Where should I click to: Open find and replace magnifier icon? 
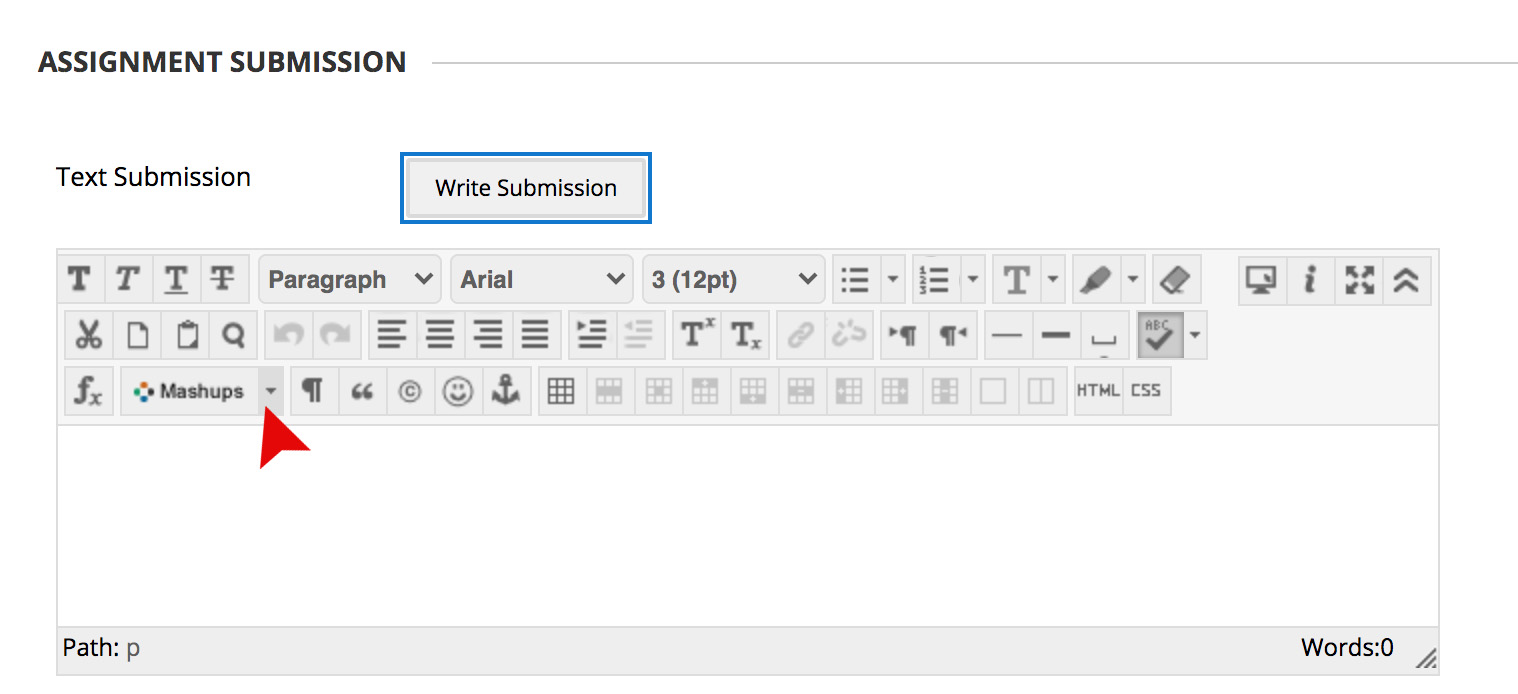click(233, 335)
